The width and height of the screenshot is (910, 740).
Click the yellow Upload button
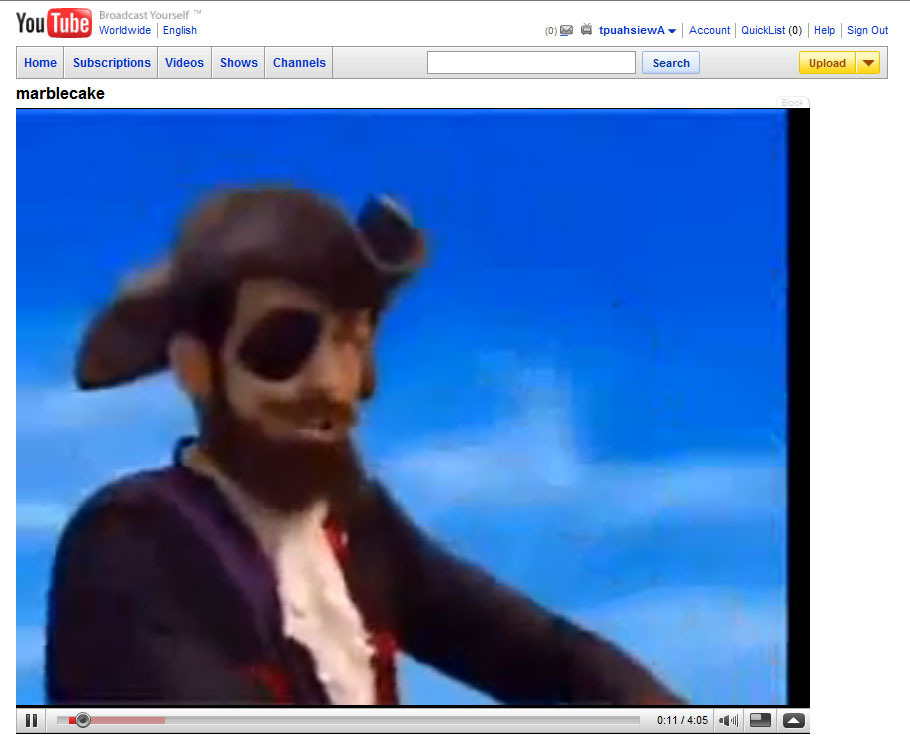click(x=827, y=63)
